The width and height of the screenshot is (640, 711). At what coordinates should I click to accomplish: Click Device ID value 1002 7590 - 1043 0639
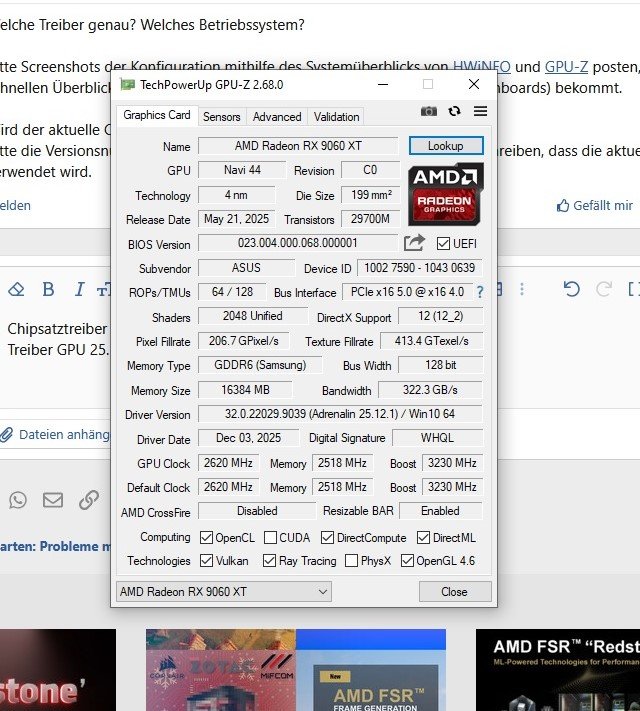[420, 268]
